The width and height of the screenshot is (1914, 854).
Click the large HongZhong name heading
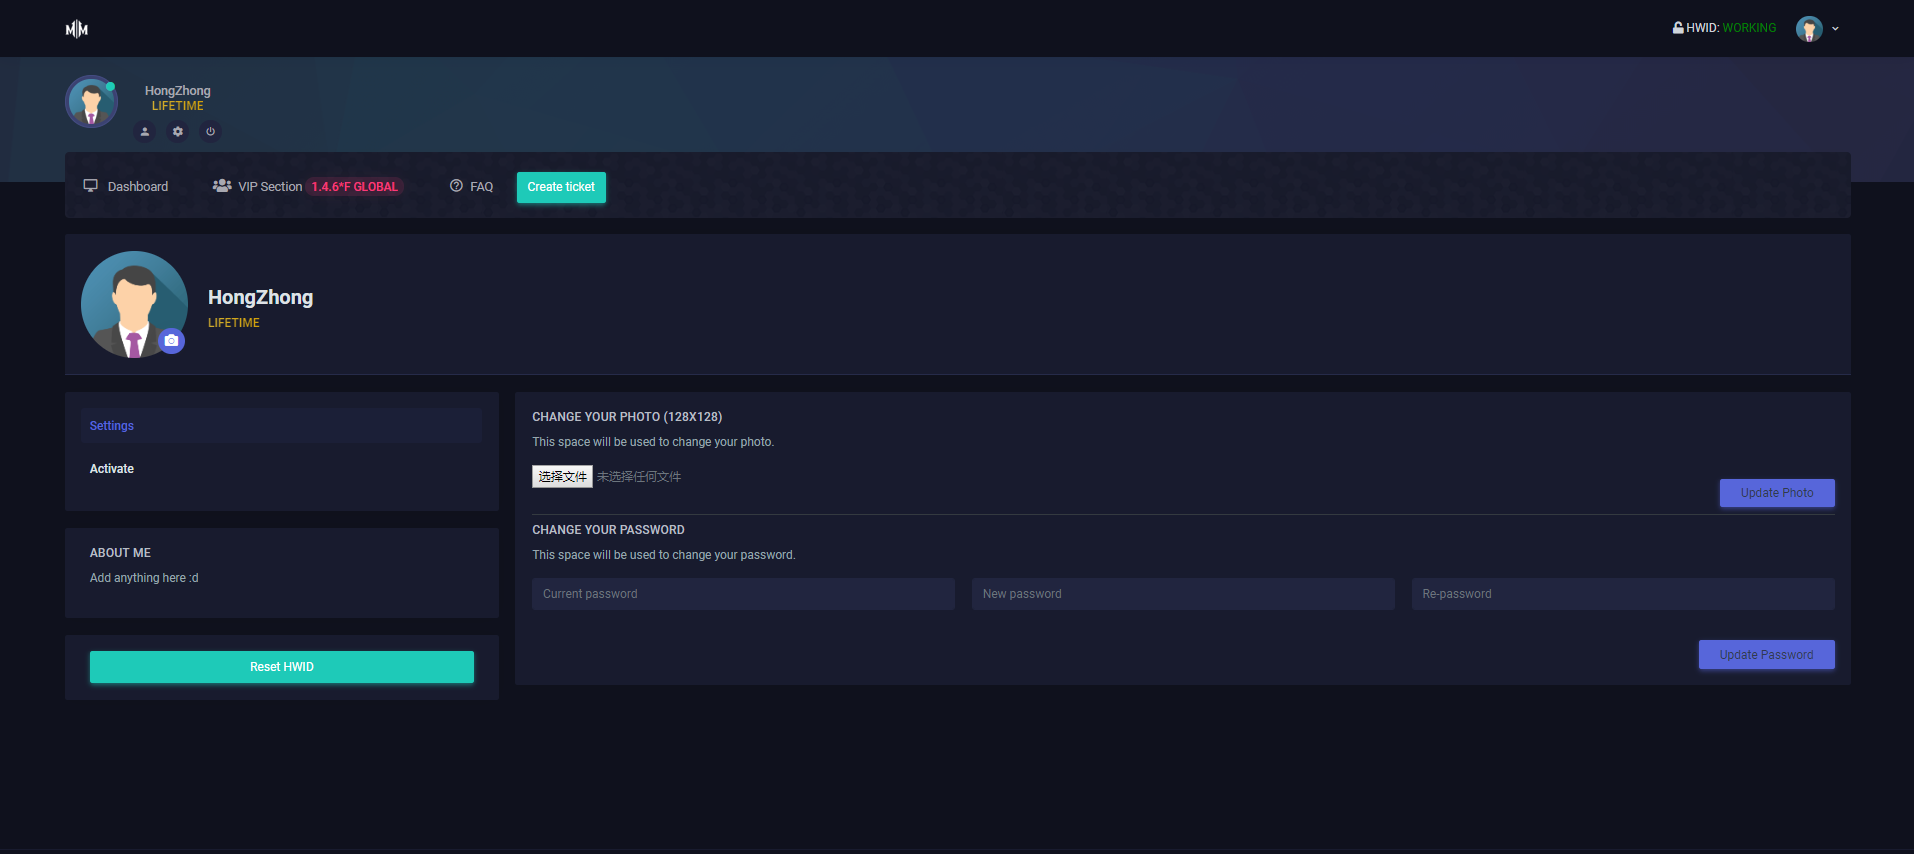(x=260, y=297)
